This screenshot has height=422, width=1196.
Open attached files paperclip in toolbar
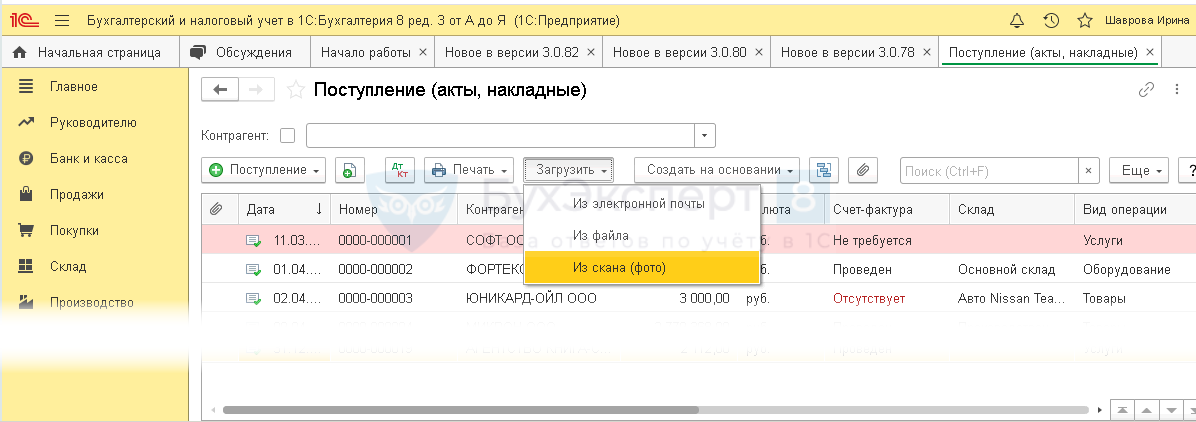point(863,170)
